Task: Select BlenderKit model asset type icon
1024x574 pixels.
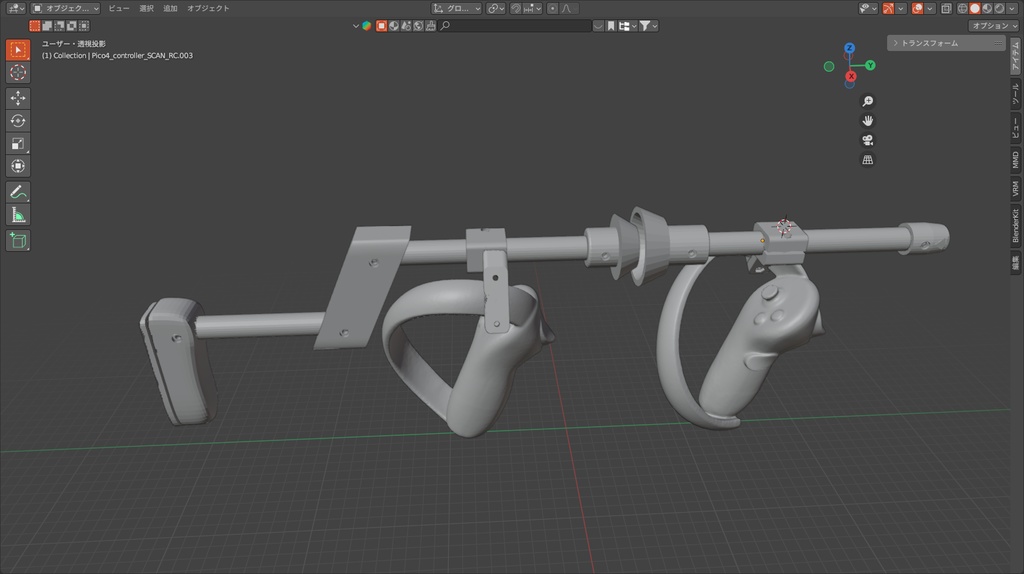Action: [x=381, y=26]
